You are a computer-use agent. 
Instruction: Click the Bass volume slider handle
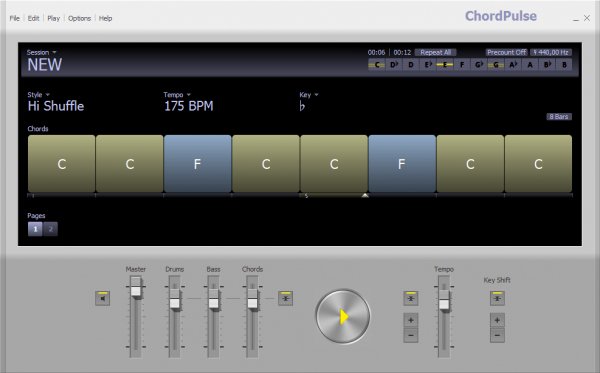[x=214, y=299]
